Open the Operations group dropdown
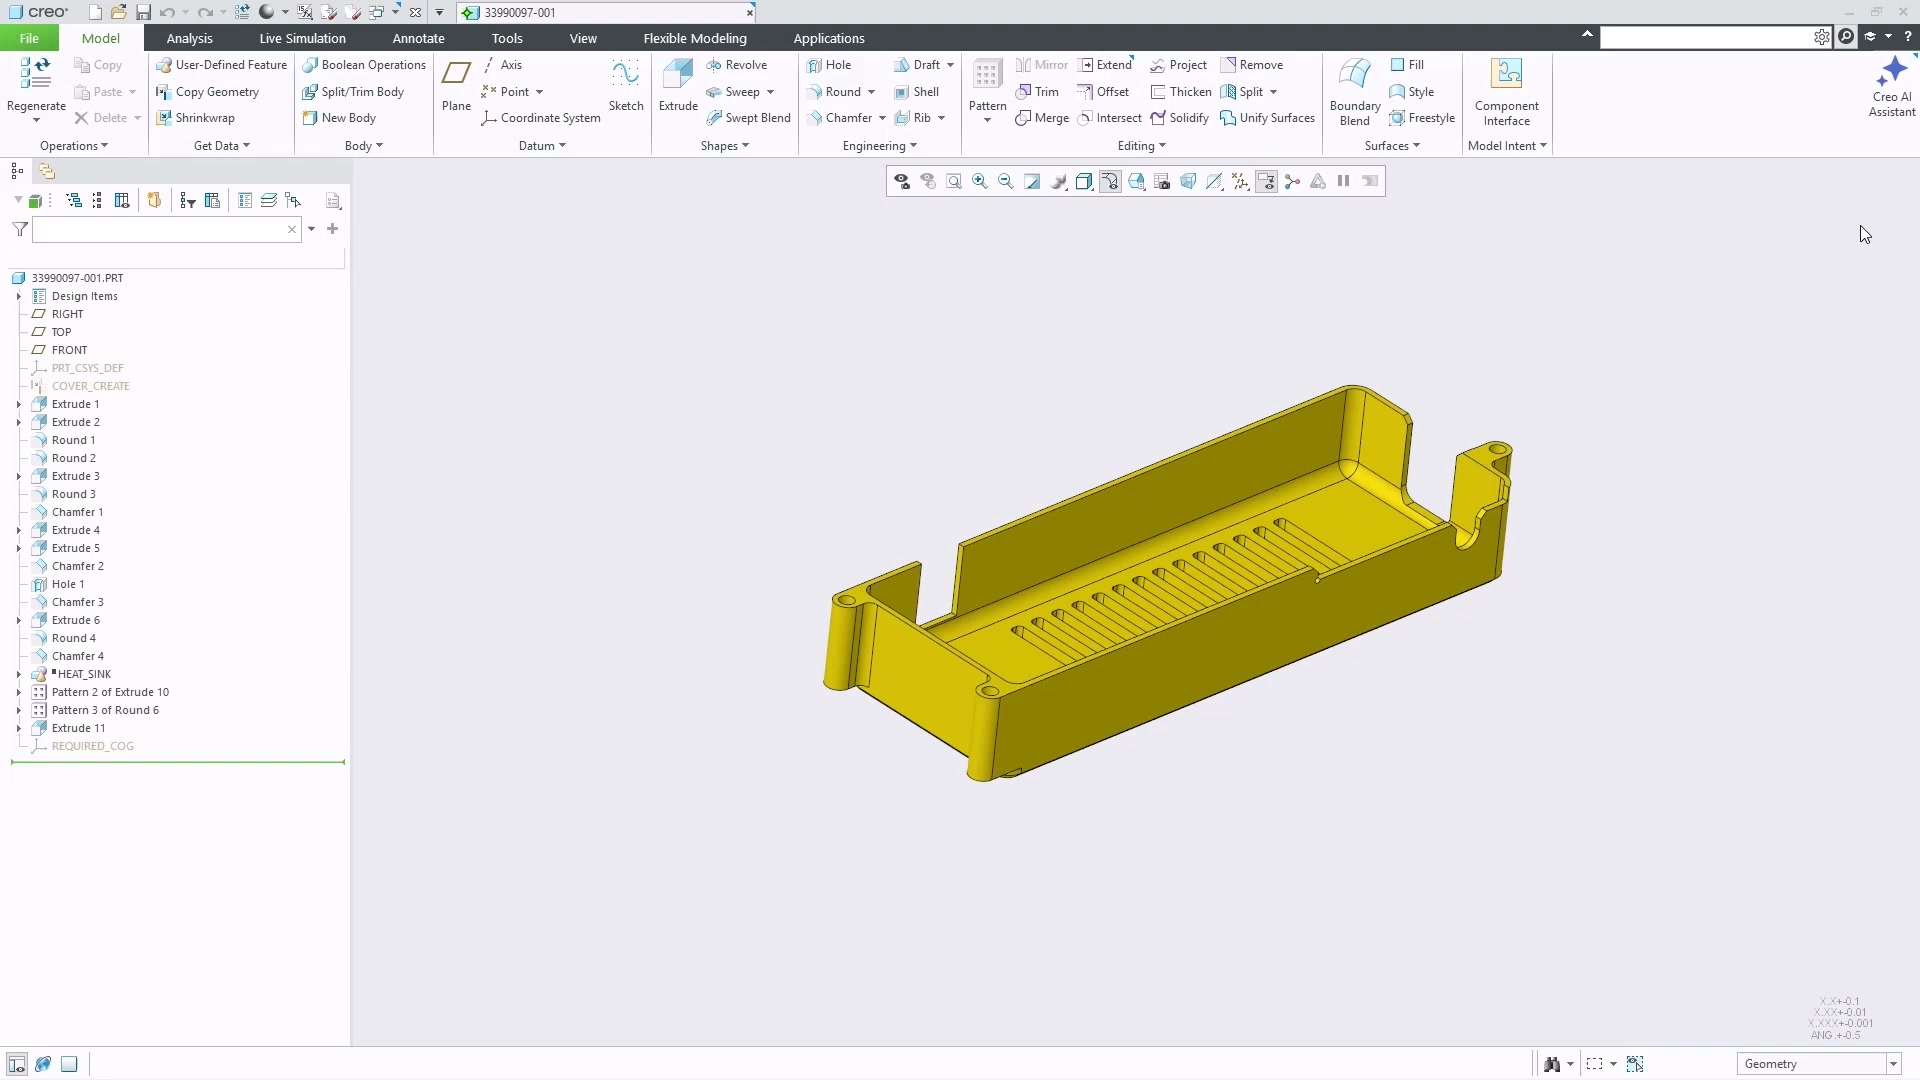This screenshot has width=1920, height=1080. (x=74, y=146)
